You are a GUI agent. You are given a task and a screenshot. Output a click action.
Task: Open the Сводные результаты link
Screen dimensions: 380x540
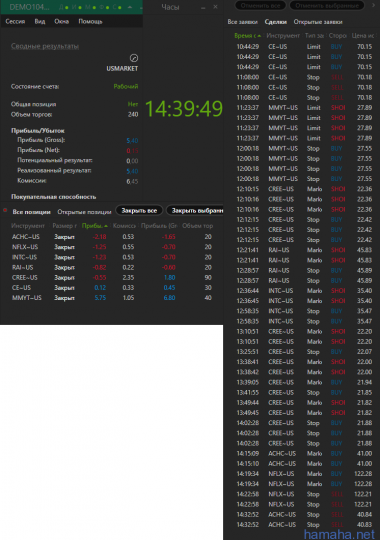click(45, 46)
